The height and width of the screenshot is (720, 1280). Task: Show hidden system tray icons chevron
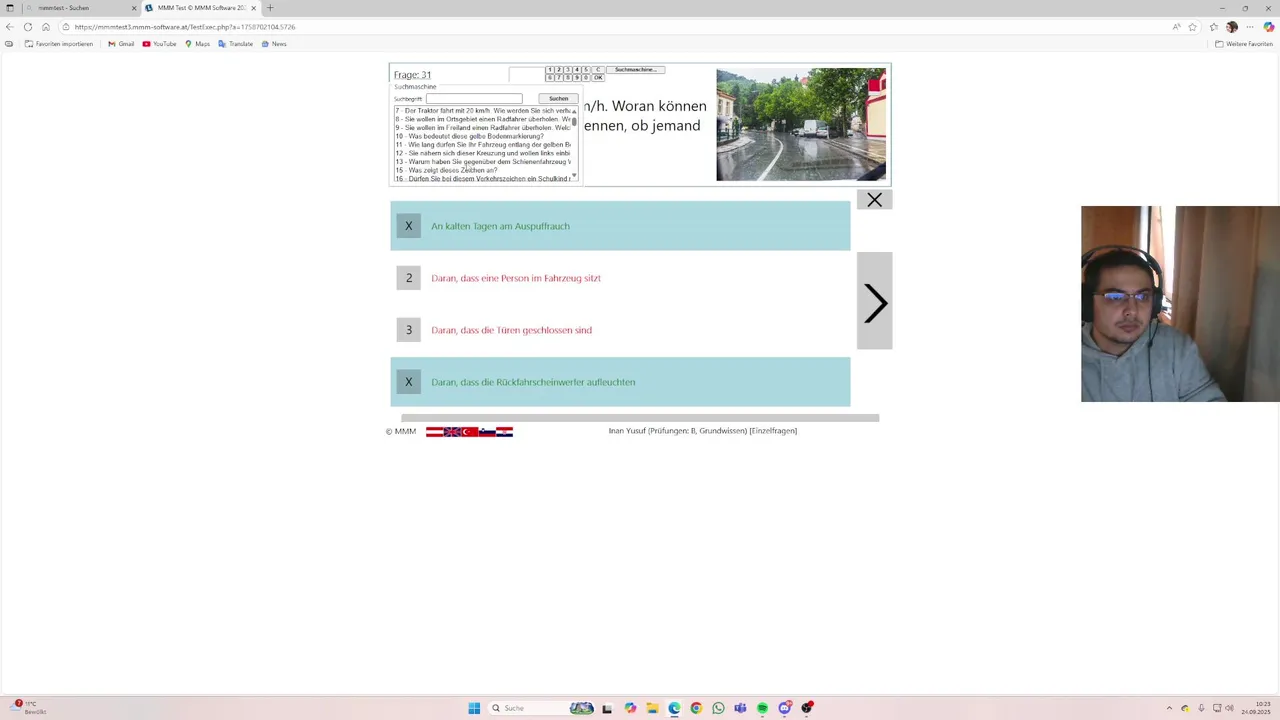1169,708
